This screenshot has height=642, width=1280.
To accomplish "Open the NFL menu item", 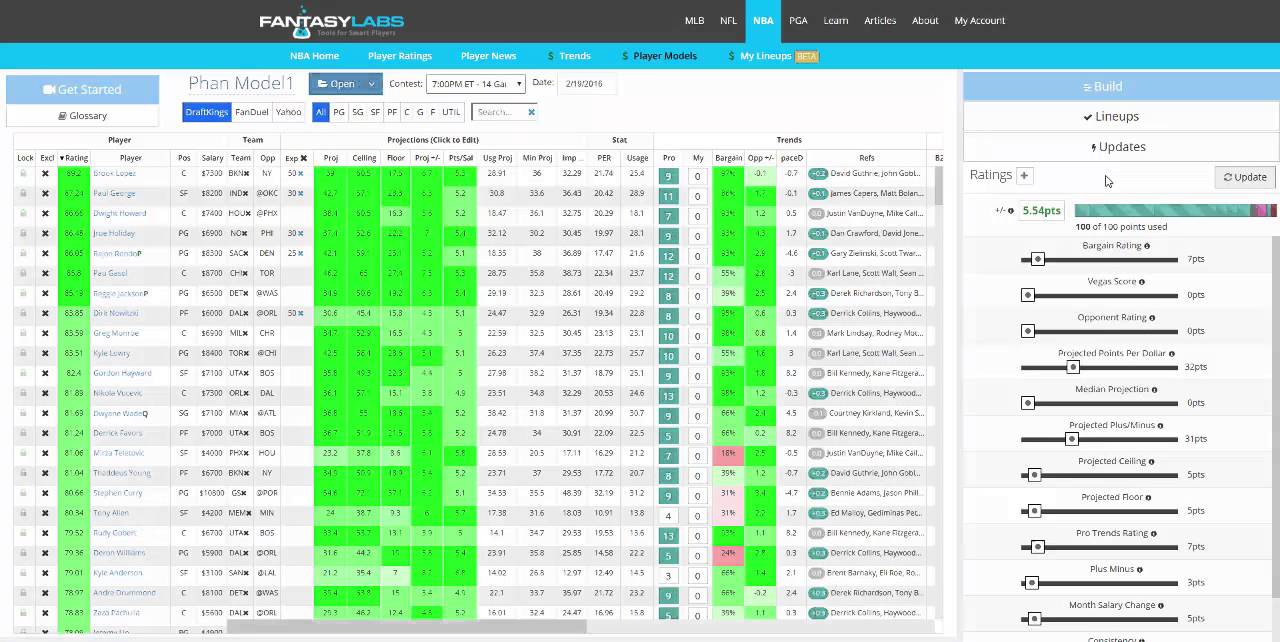I will tap(728, 21).
